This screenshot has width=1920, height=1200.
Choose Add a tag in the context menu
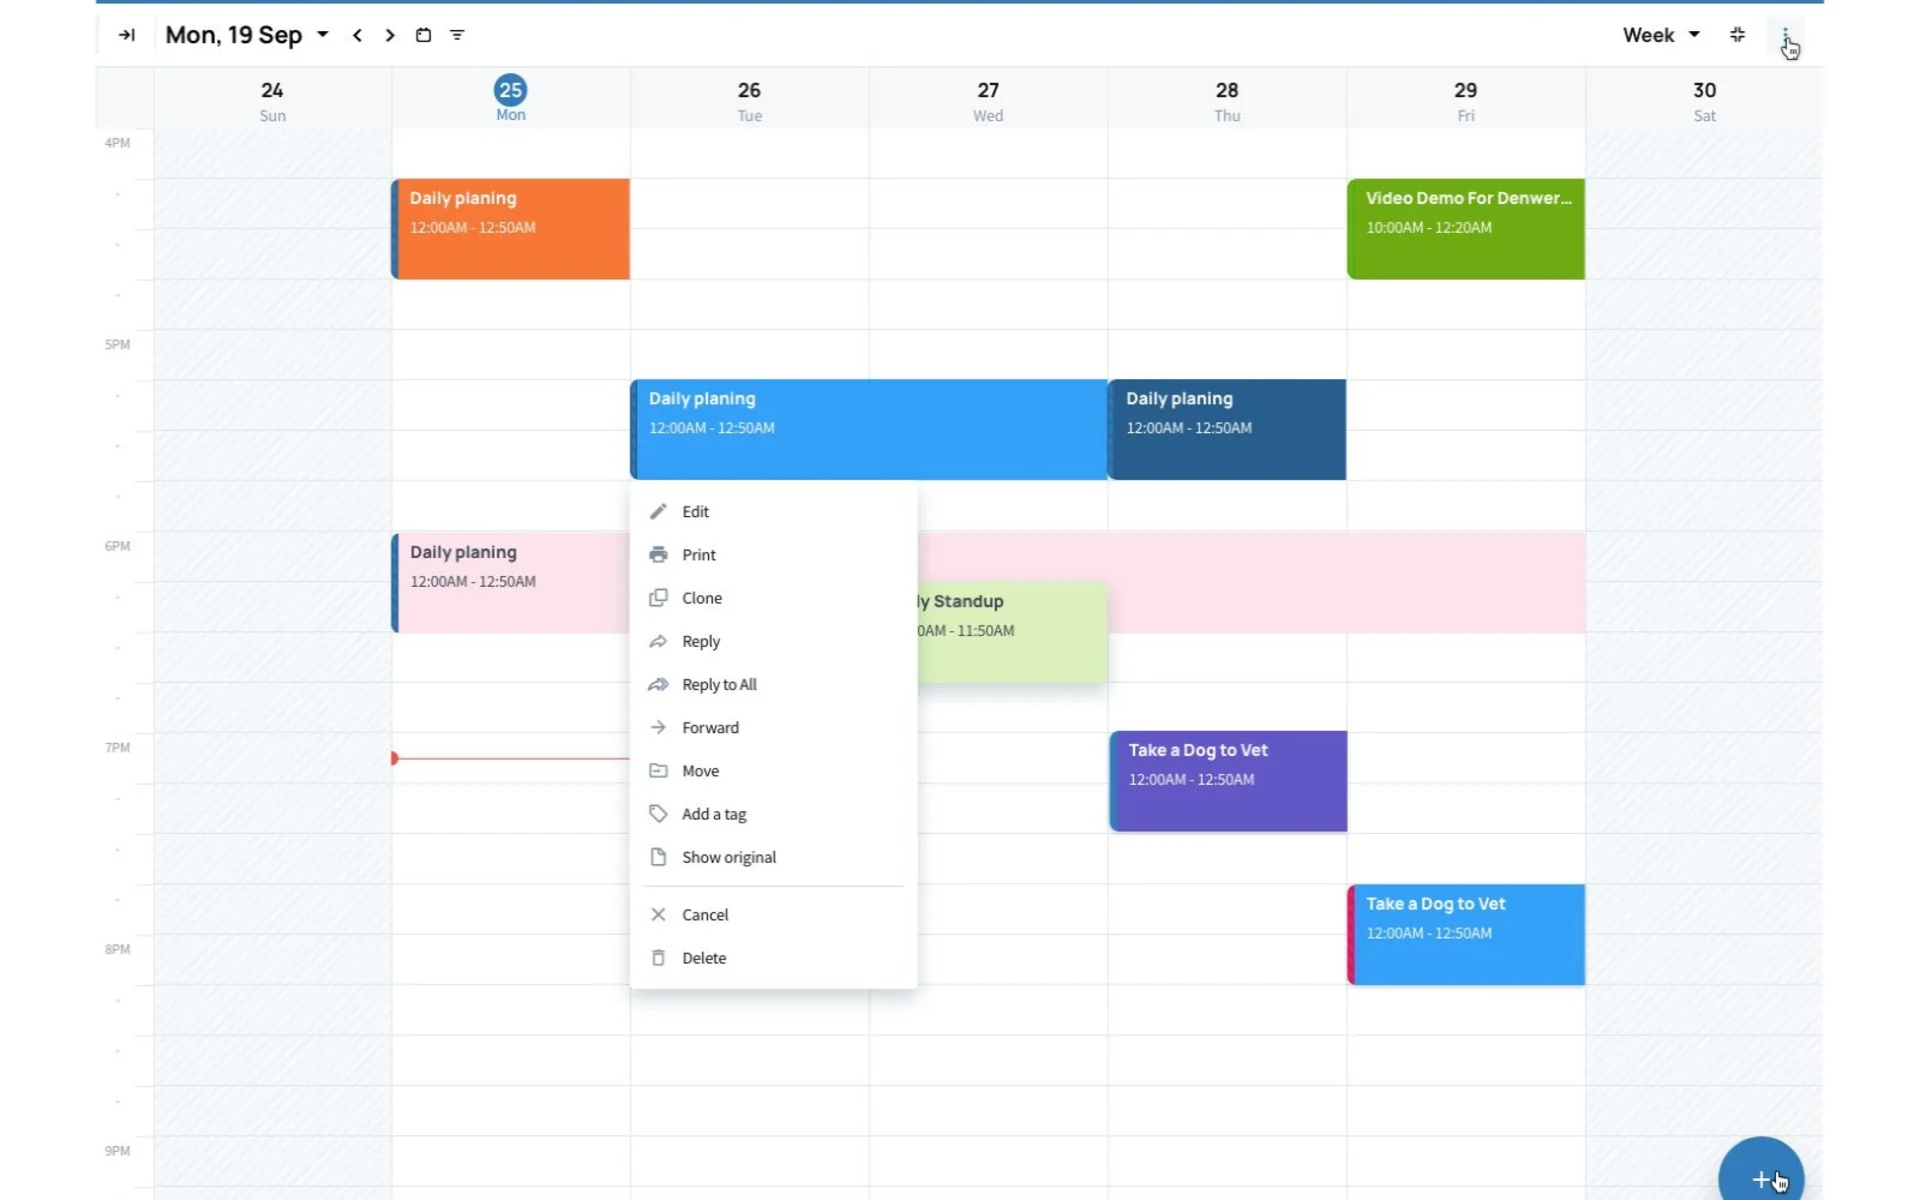(x=773, y=814)
